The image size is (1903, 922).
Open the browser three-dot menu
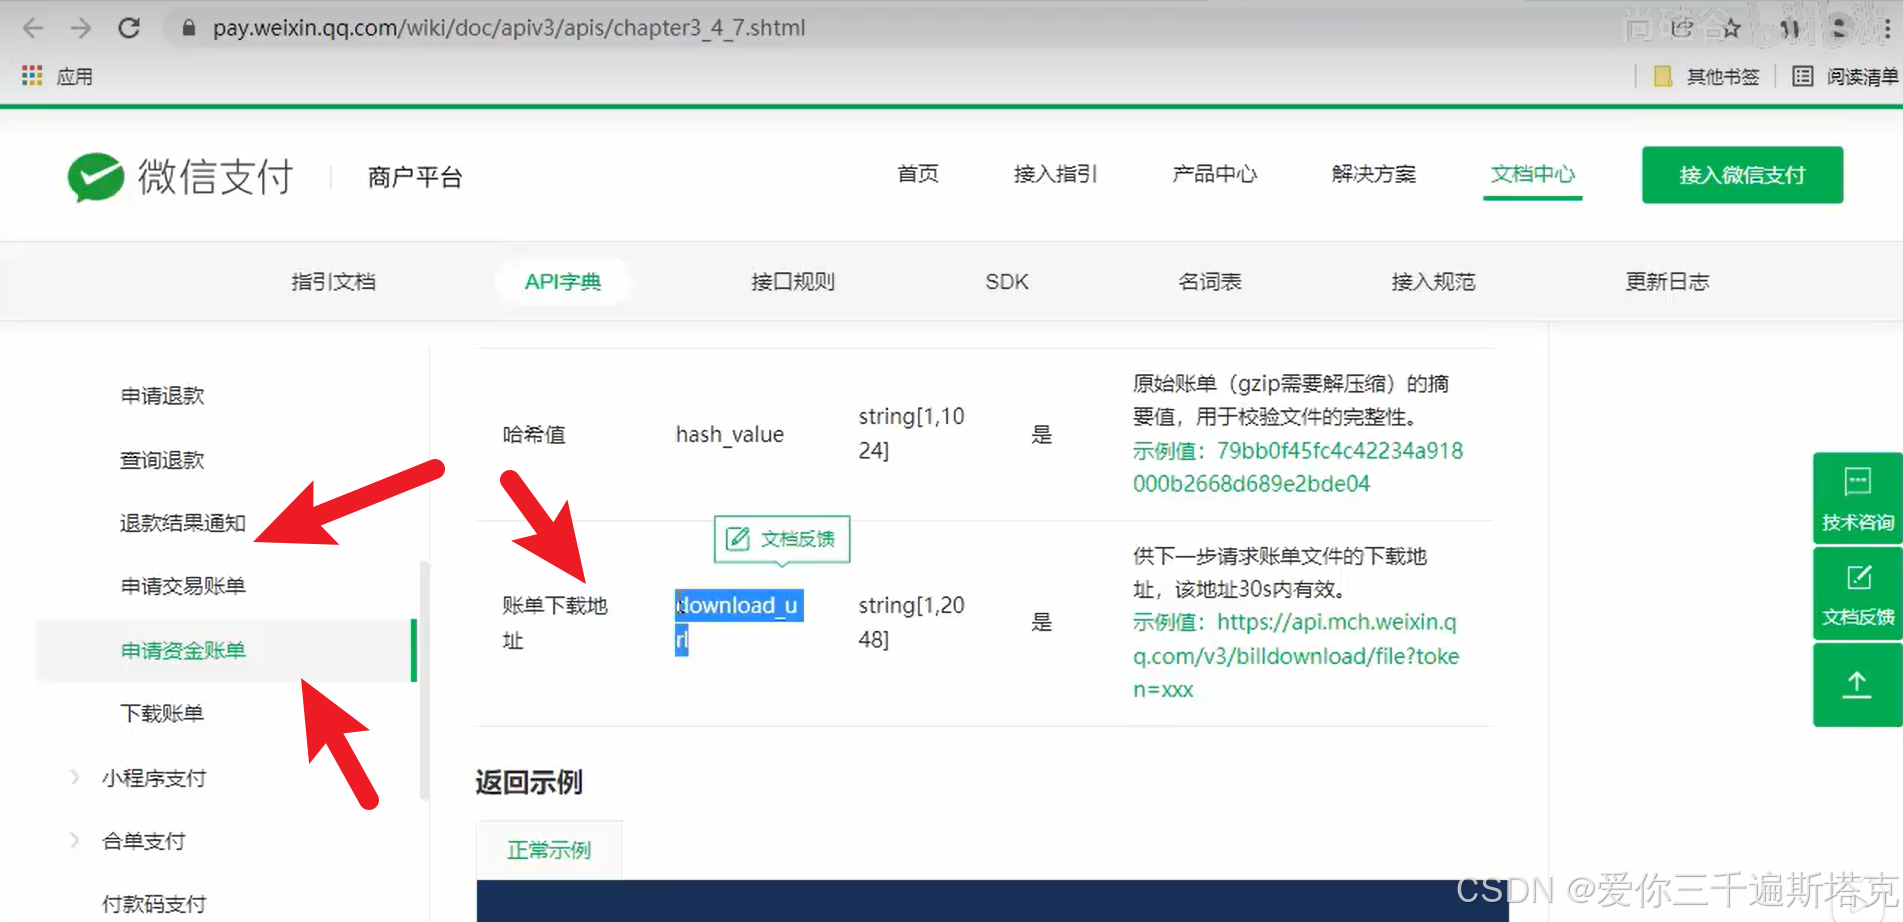tap(1887, 28)
